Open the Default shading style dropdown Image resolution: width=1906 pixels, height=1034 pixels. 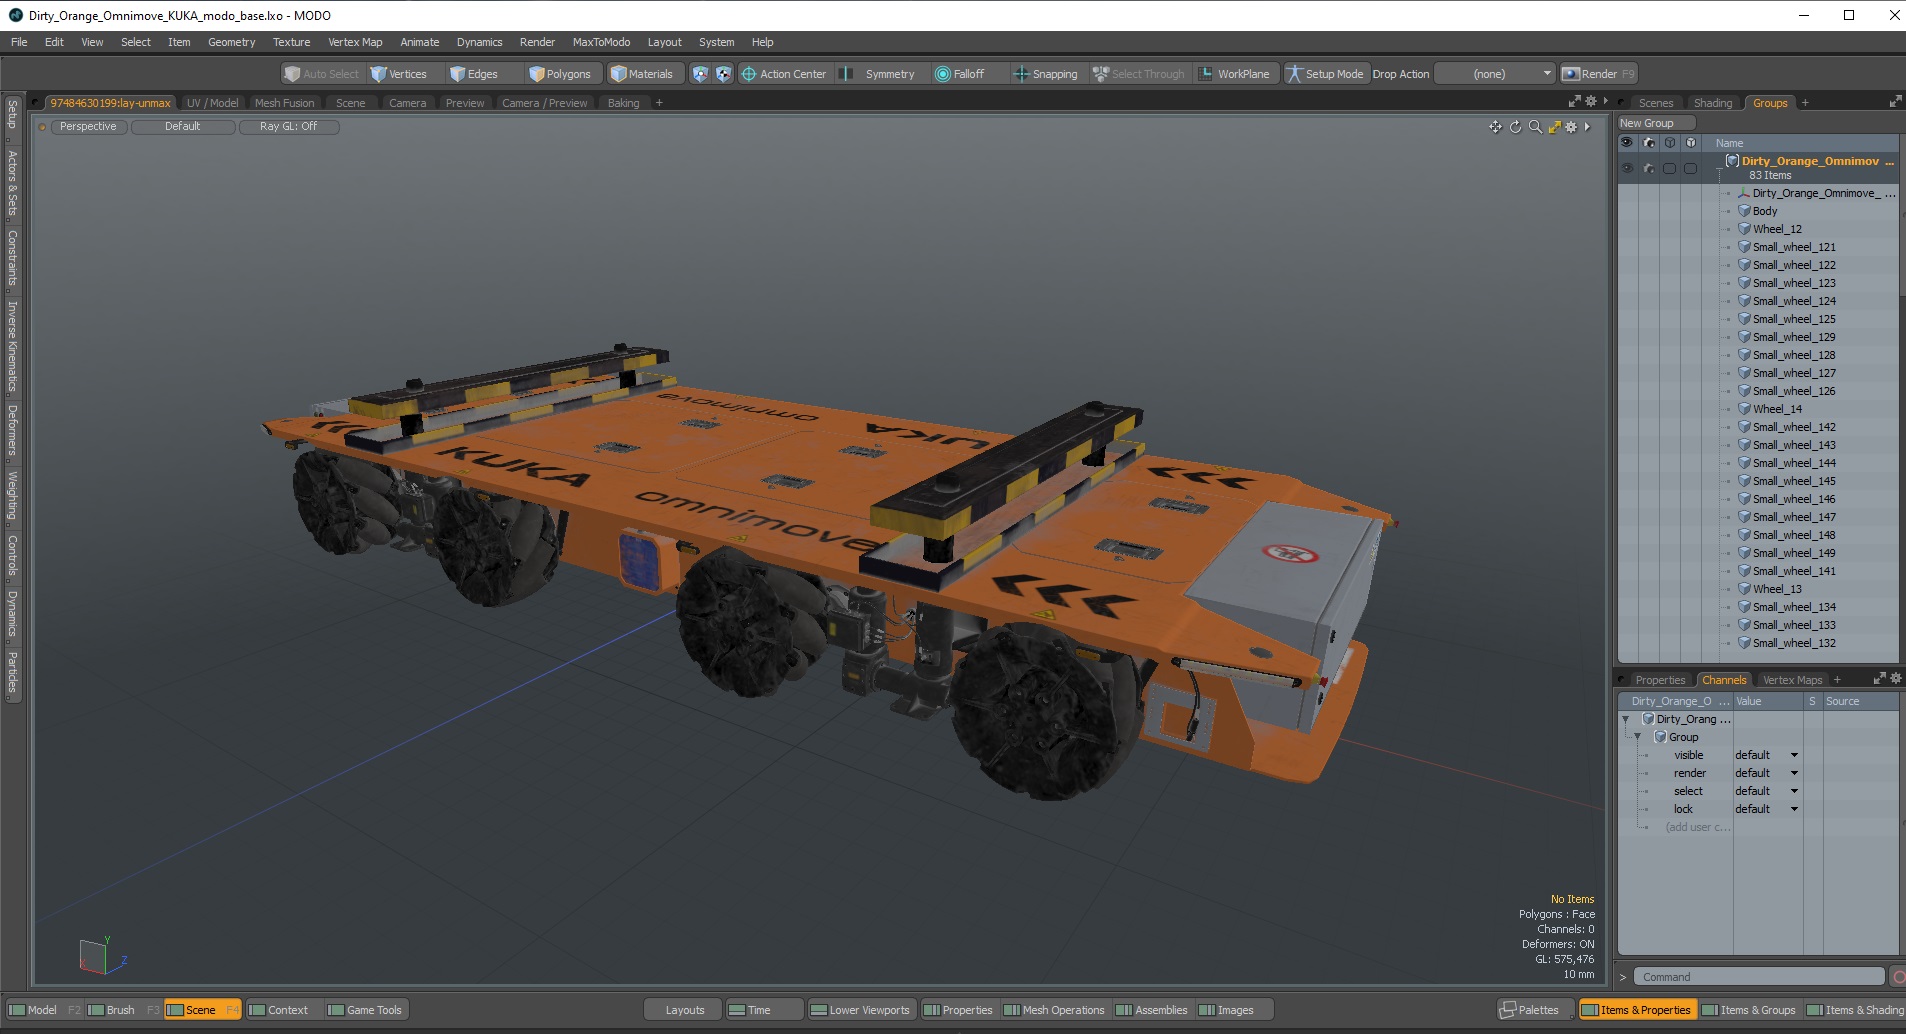(183, 127)
